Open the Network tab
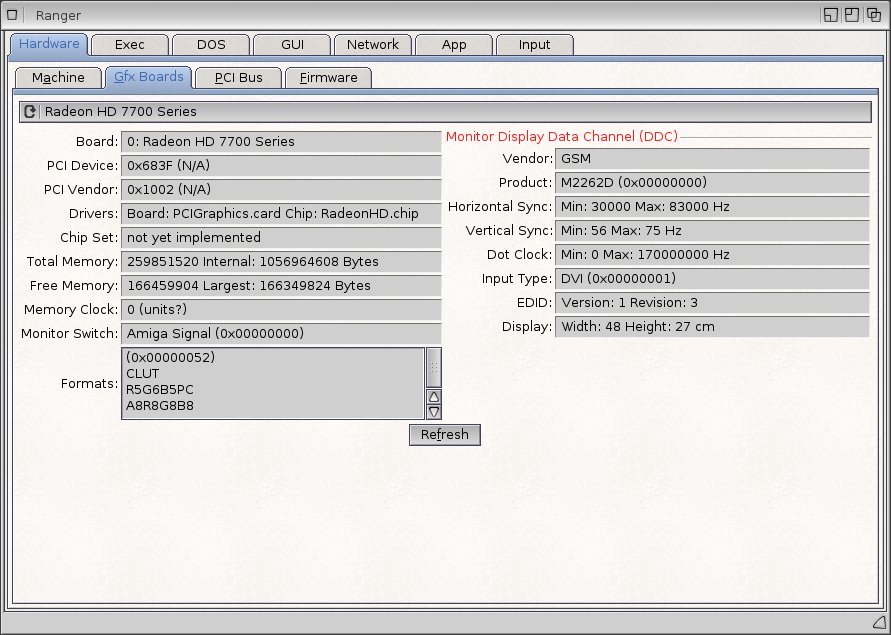 coord(372,45)
